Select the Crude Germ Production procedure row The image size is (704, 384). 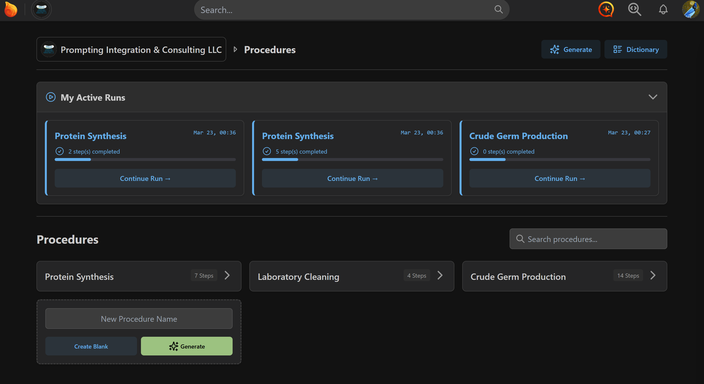(x=565, y=276)
